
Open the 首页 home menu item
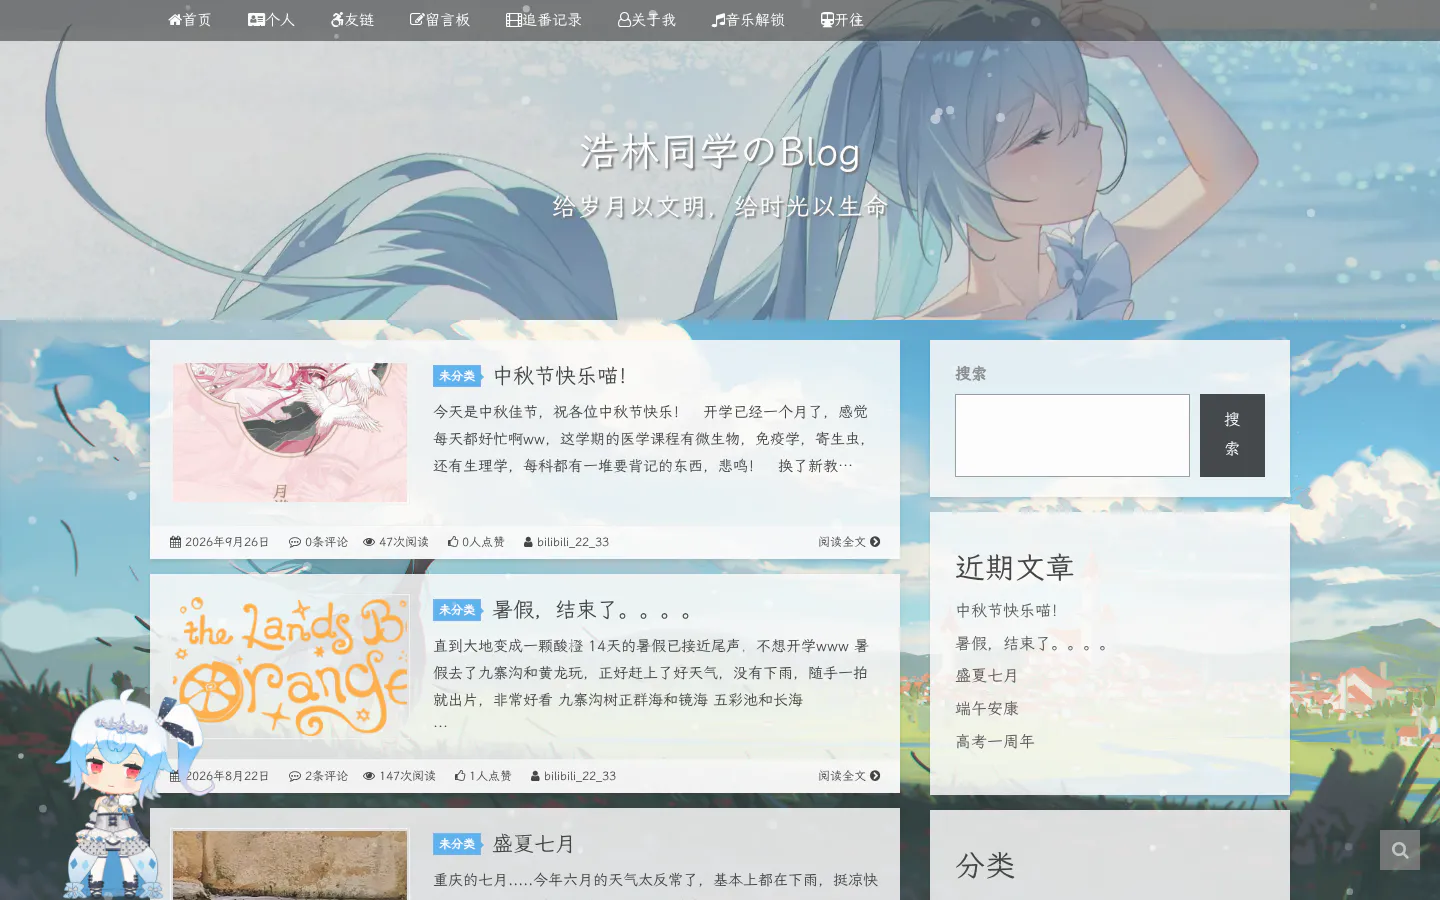[x=189, y=20]
